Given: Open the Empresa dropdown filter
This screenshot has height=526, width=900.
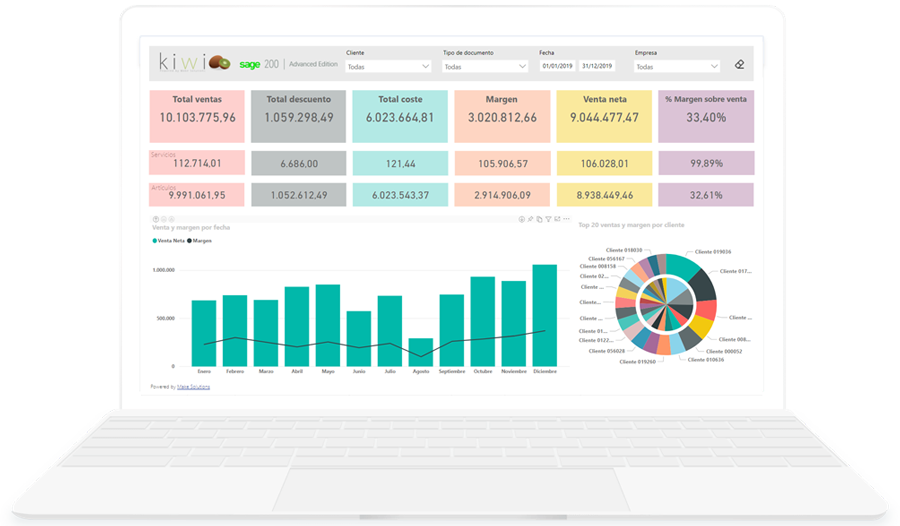Looking at the screenshot, I should [677, 67].
